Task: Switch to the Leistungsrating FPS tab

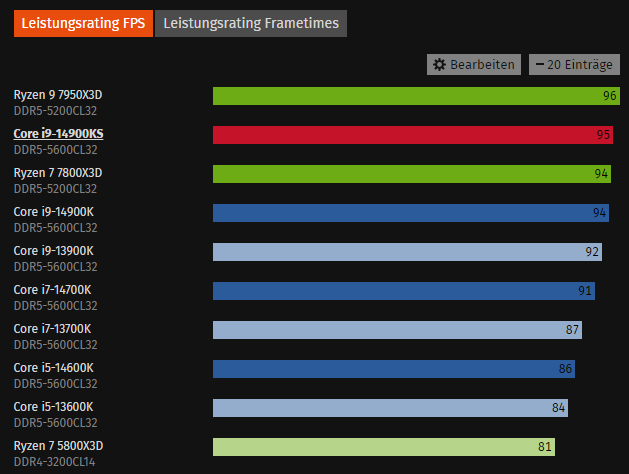Action: [83, 24]
